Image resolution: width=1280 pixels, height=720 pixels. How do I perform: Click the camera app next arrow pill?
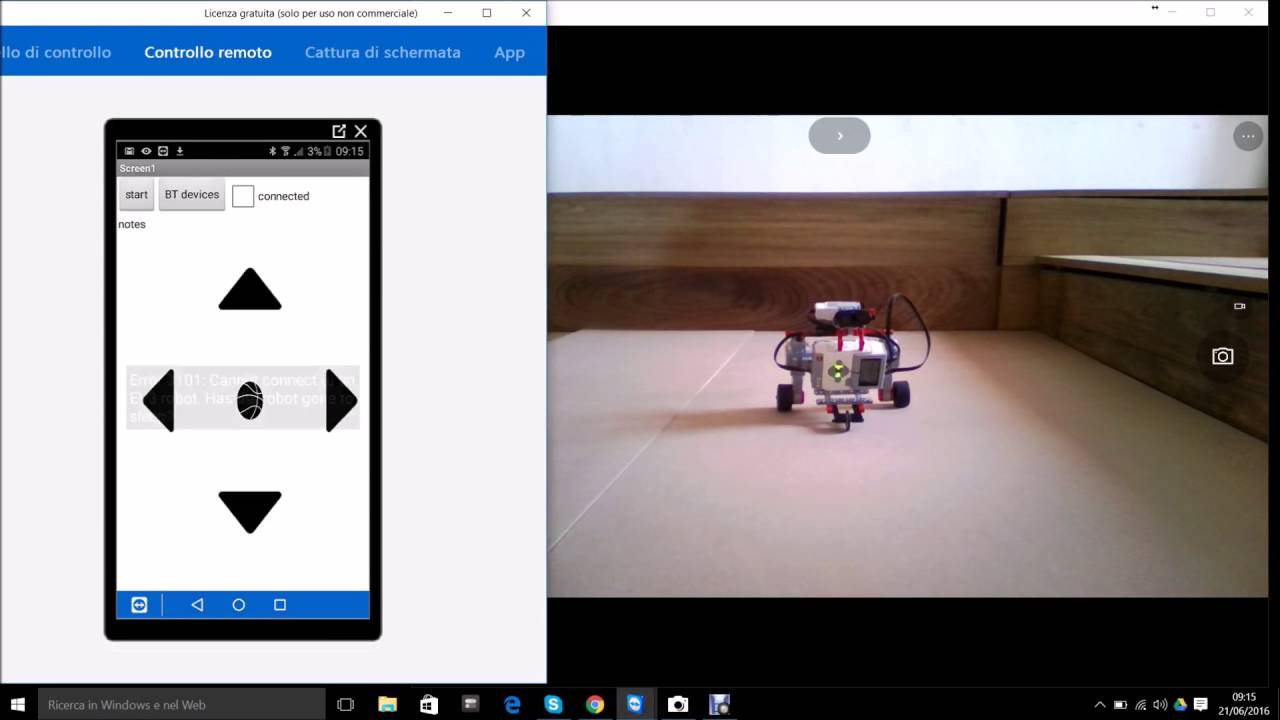[839, 136]
